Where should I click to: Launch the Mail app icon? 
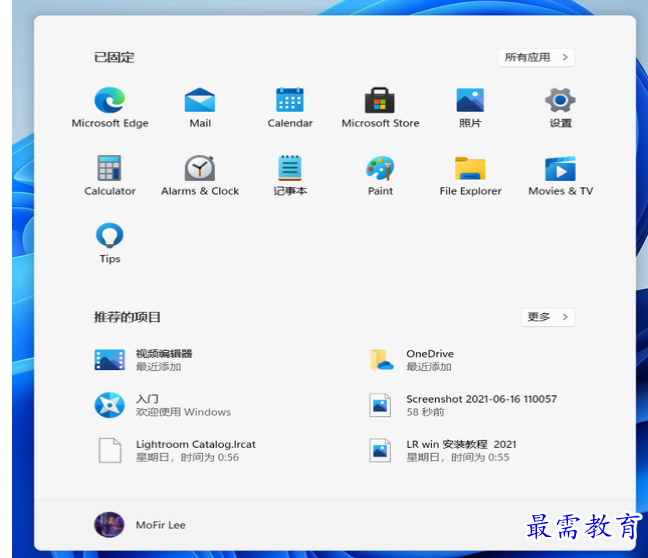pos(200,100)
